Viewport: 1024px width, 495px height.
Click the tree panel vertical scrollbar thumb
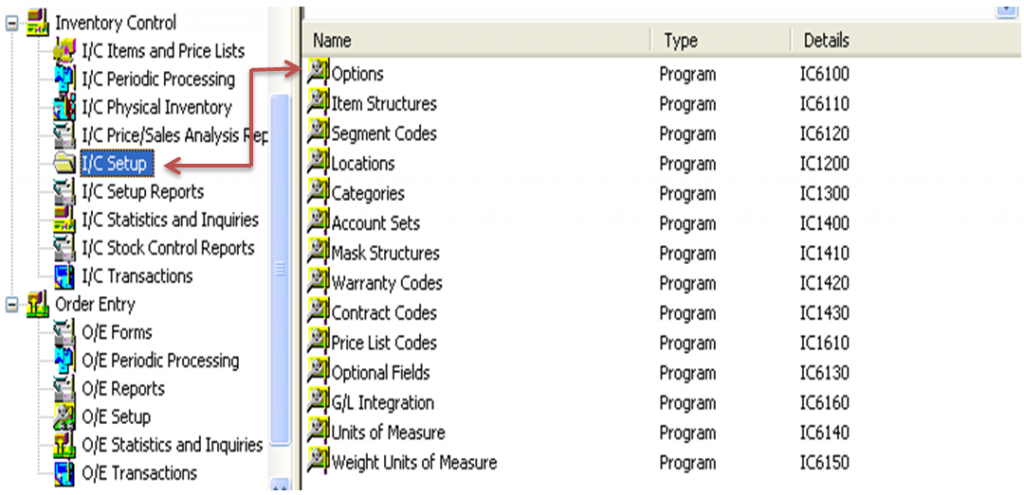(x=280, y=269)
